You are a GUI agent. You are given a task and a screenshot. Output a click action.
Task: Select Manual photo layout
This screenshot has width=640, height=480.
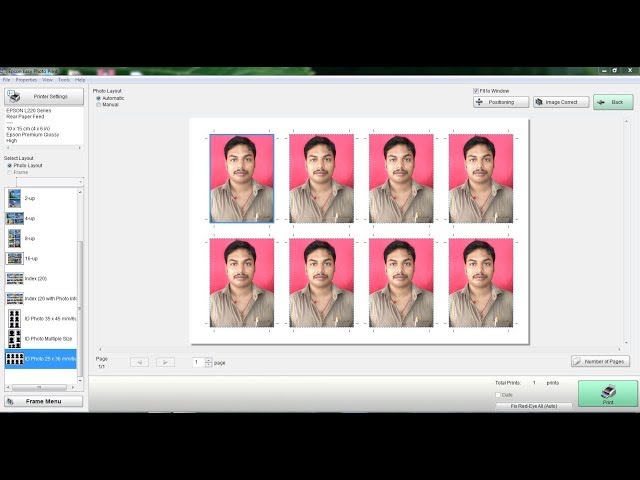[x=98, y=105]
